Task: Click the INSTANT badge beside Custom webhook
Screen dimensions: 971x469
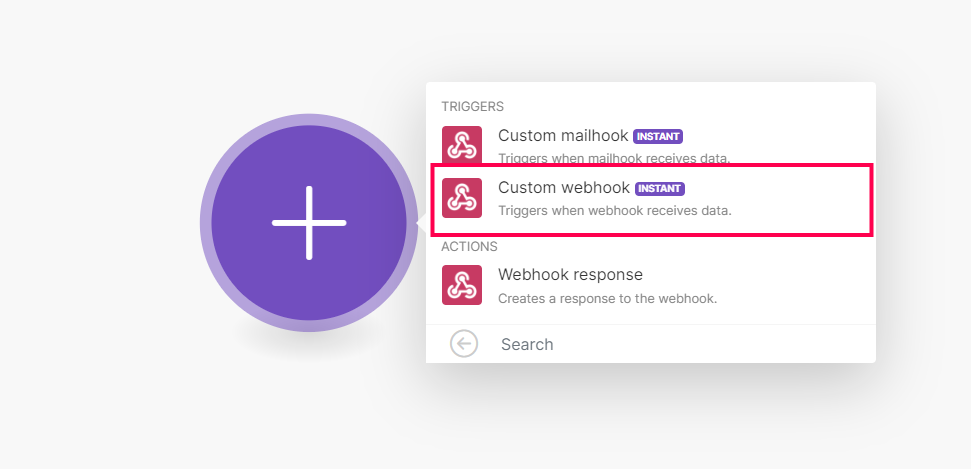Action: pos(660,188)
